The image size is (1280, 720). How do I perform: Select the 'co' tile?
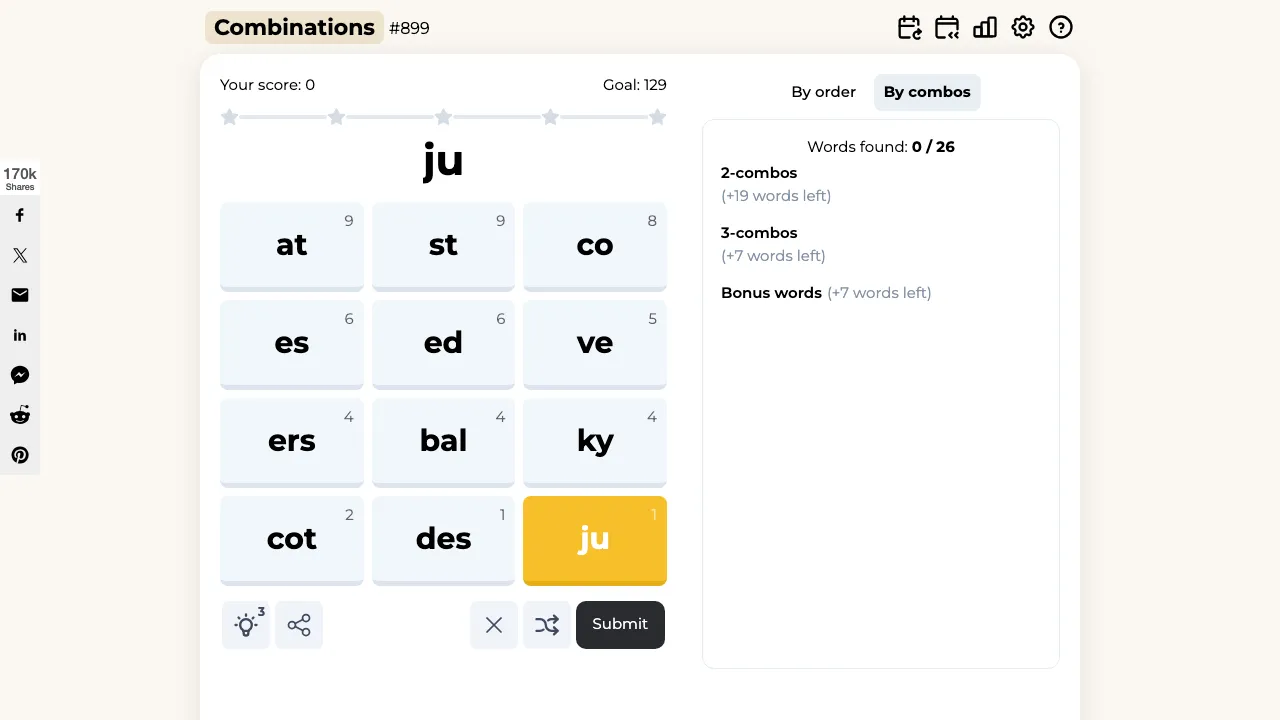[595, 247]
